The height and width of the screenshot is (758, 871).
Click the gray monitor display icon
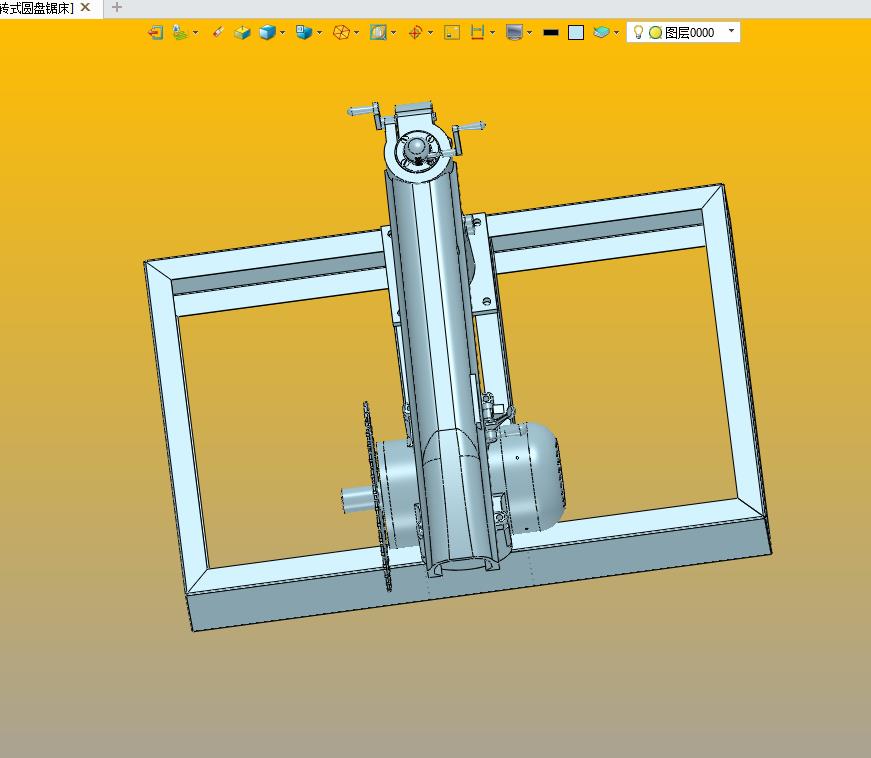click(x=514, y=33)
